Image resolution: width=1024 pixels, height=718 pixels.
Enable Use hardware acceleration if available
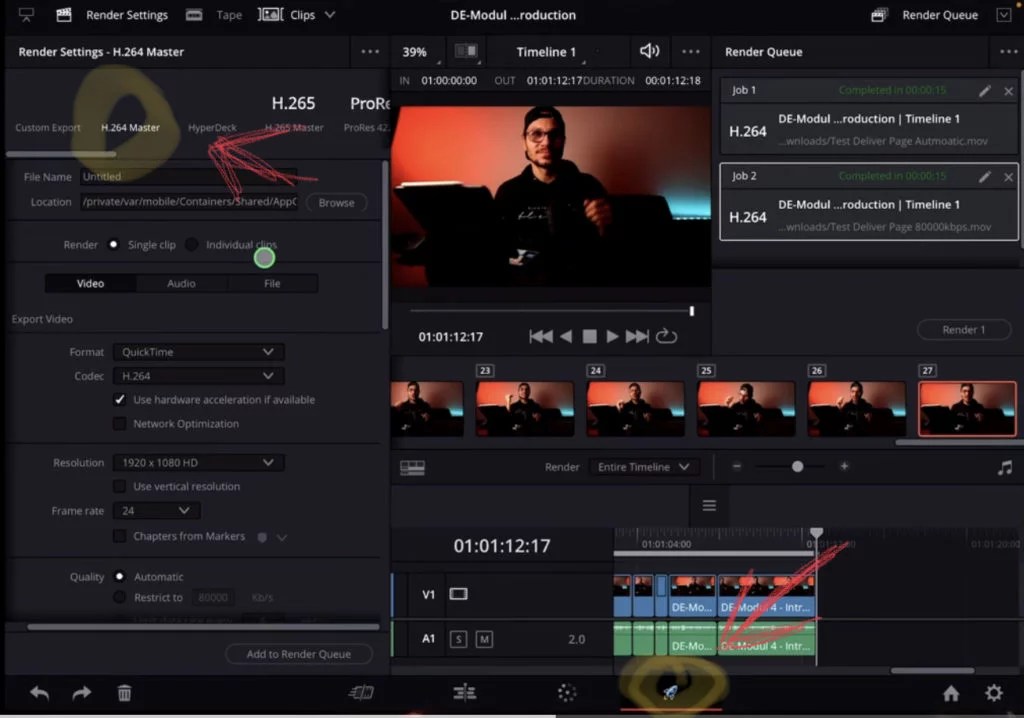click(x=121, y=398)
